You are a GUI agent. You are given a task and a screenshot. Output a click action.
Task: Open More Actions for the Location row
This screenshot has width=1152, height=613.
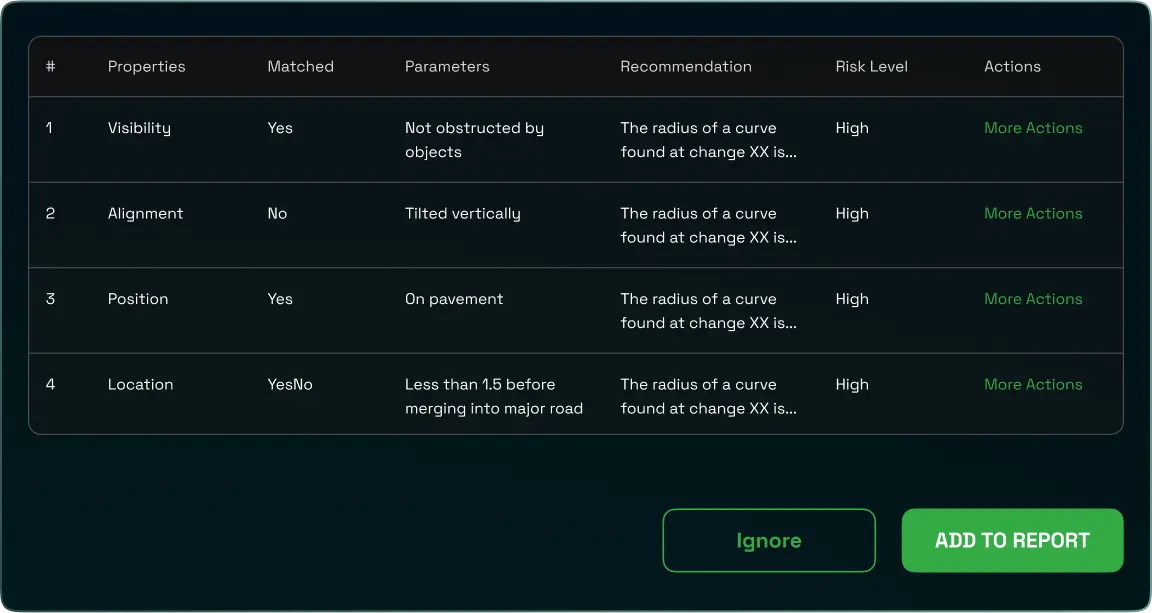coord(1033,384)
